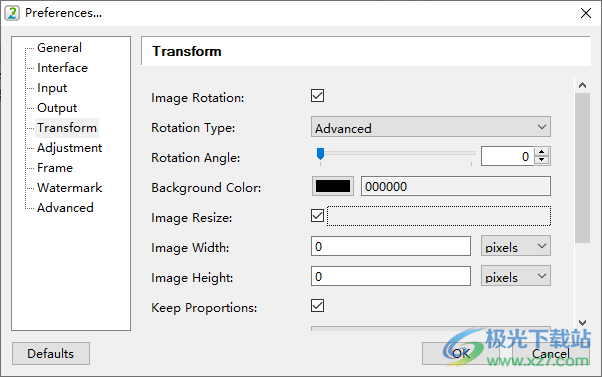
Task: Click the 000000 color hex field
Action: pos(456,186)
